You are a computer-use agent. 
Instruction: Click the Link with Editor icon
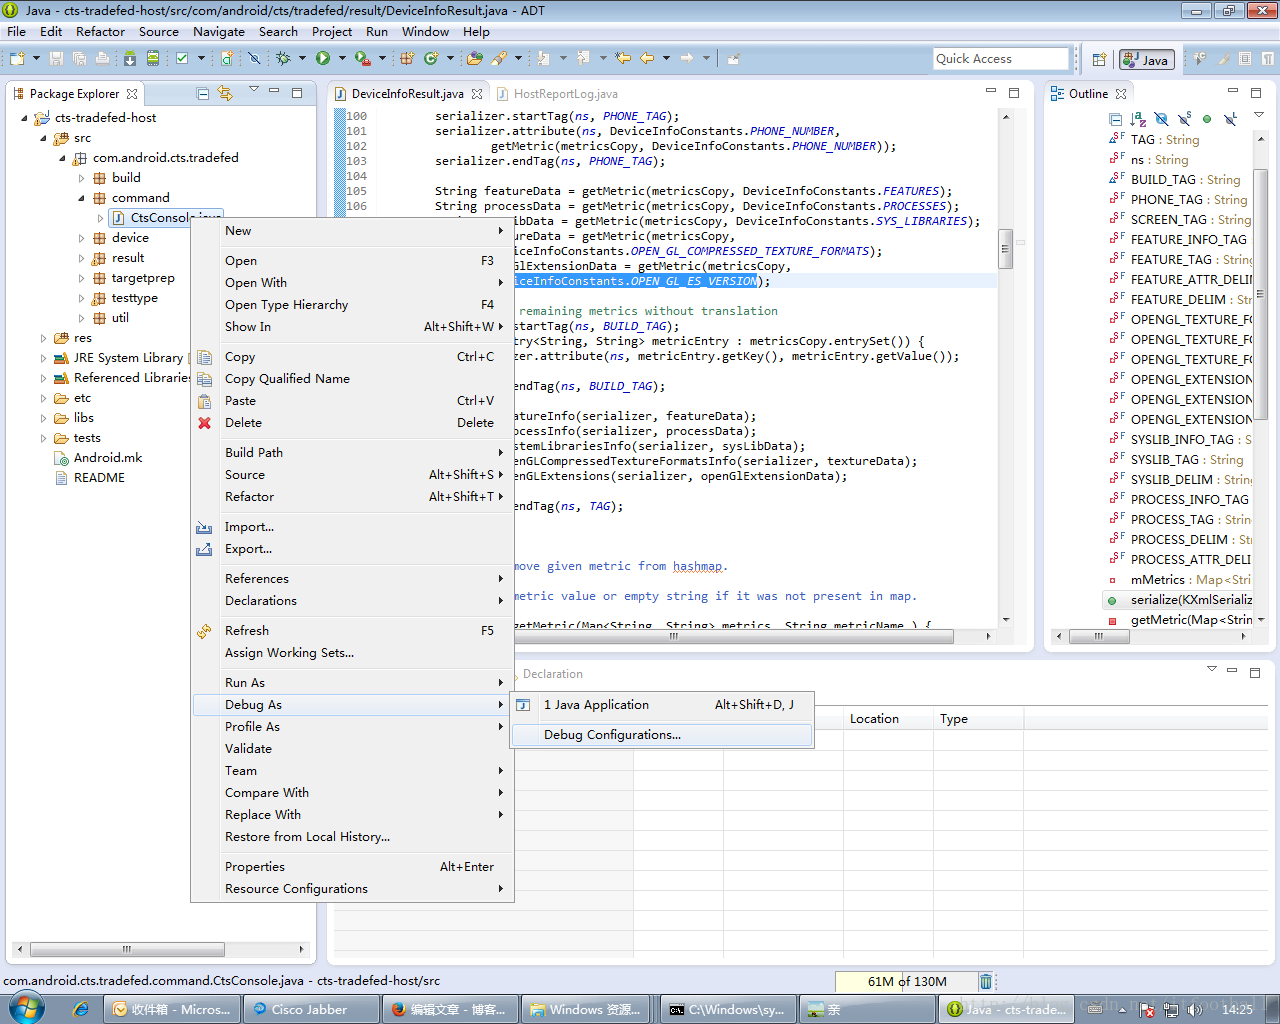click(x=225, y=93)
